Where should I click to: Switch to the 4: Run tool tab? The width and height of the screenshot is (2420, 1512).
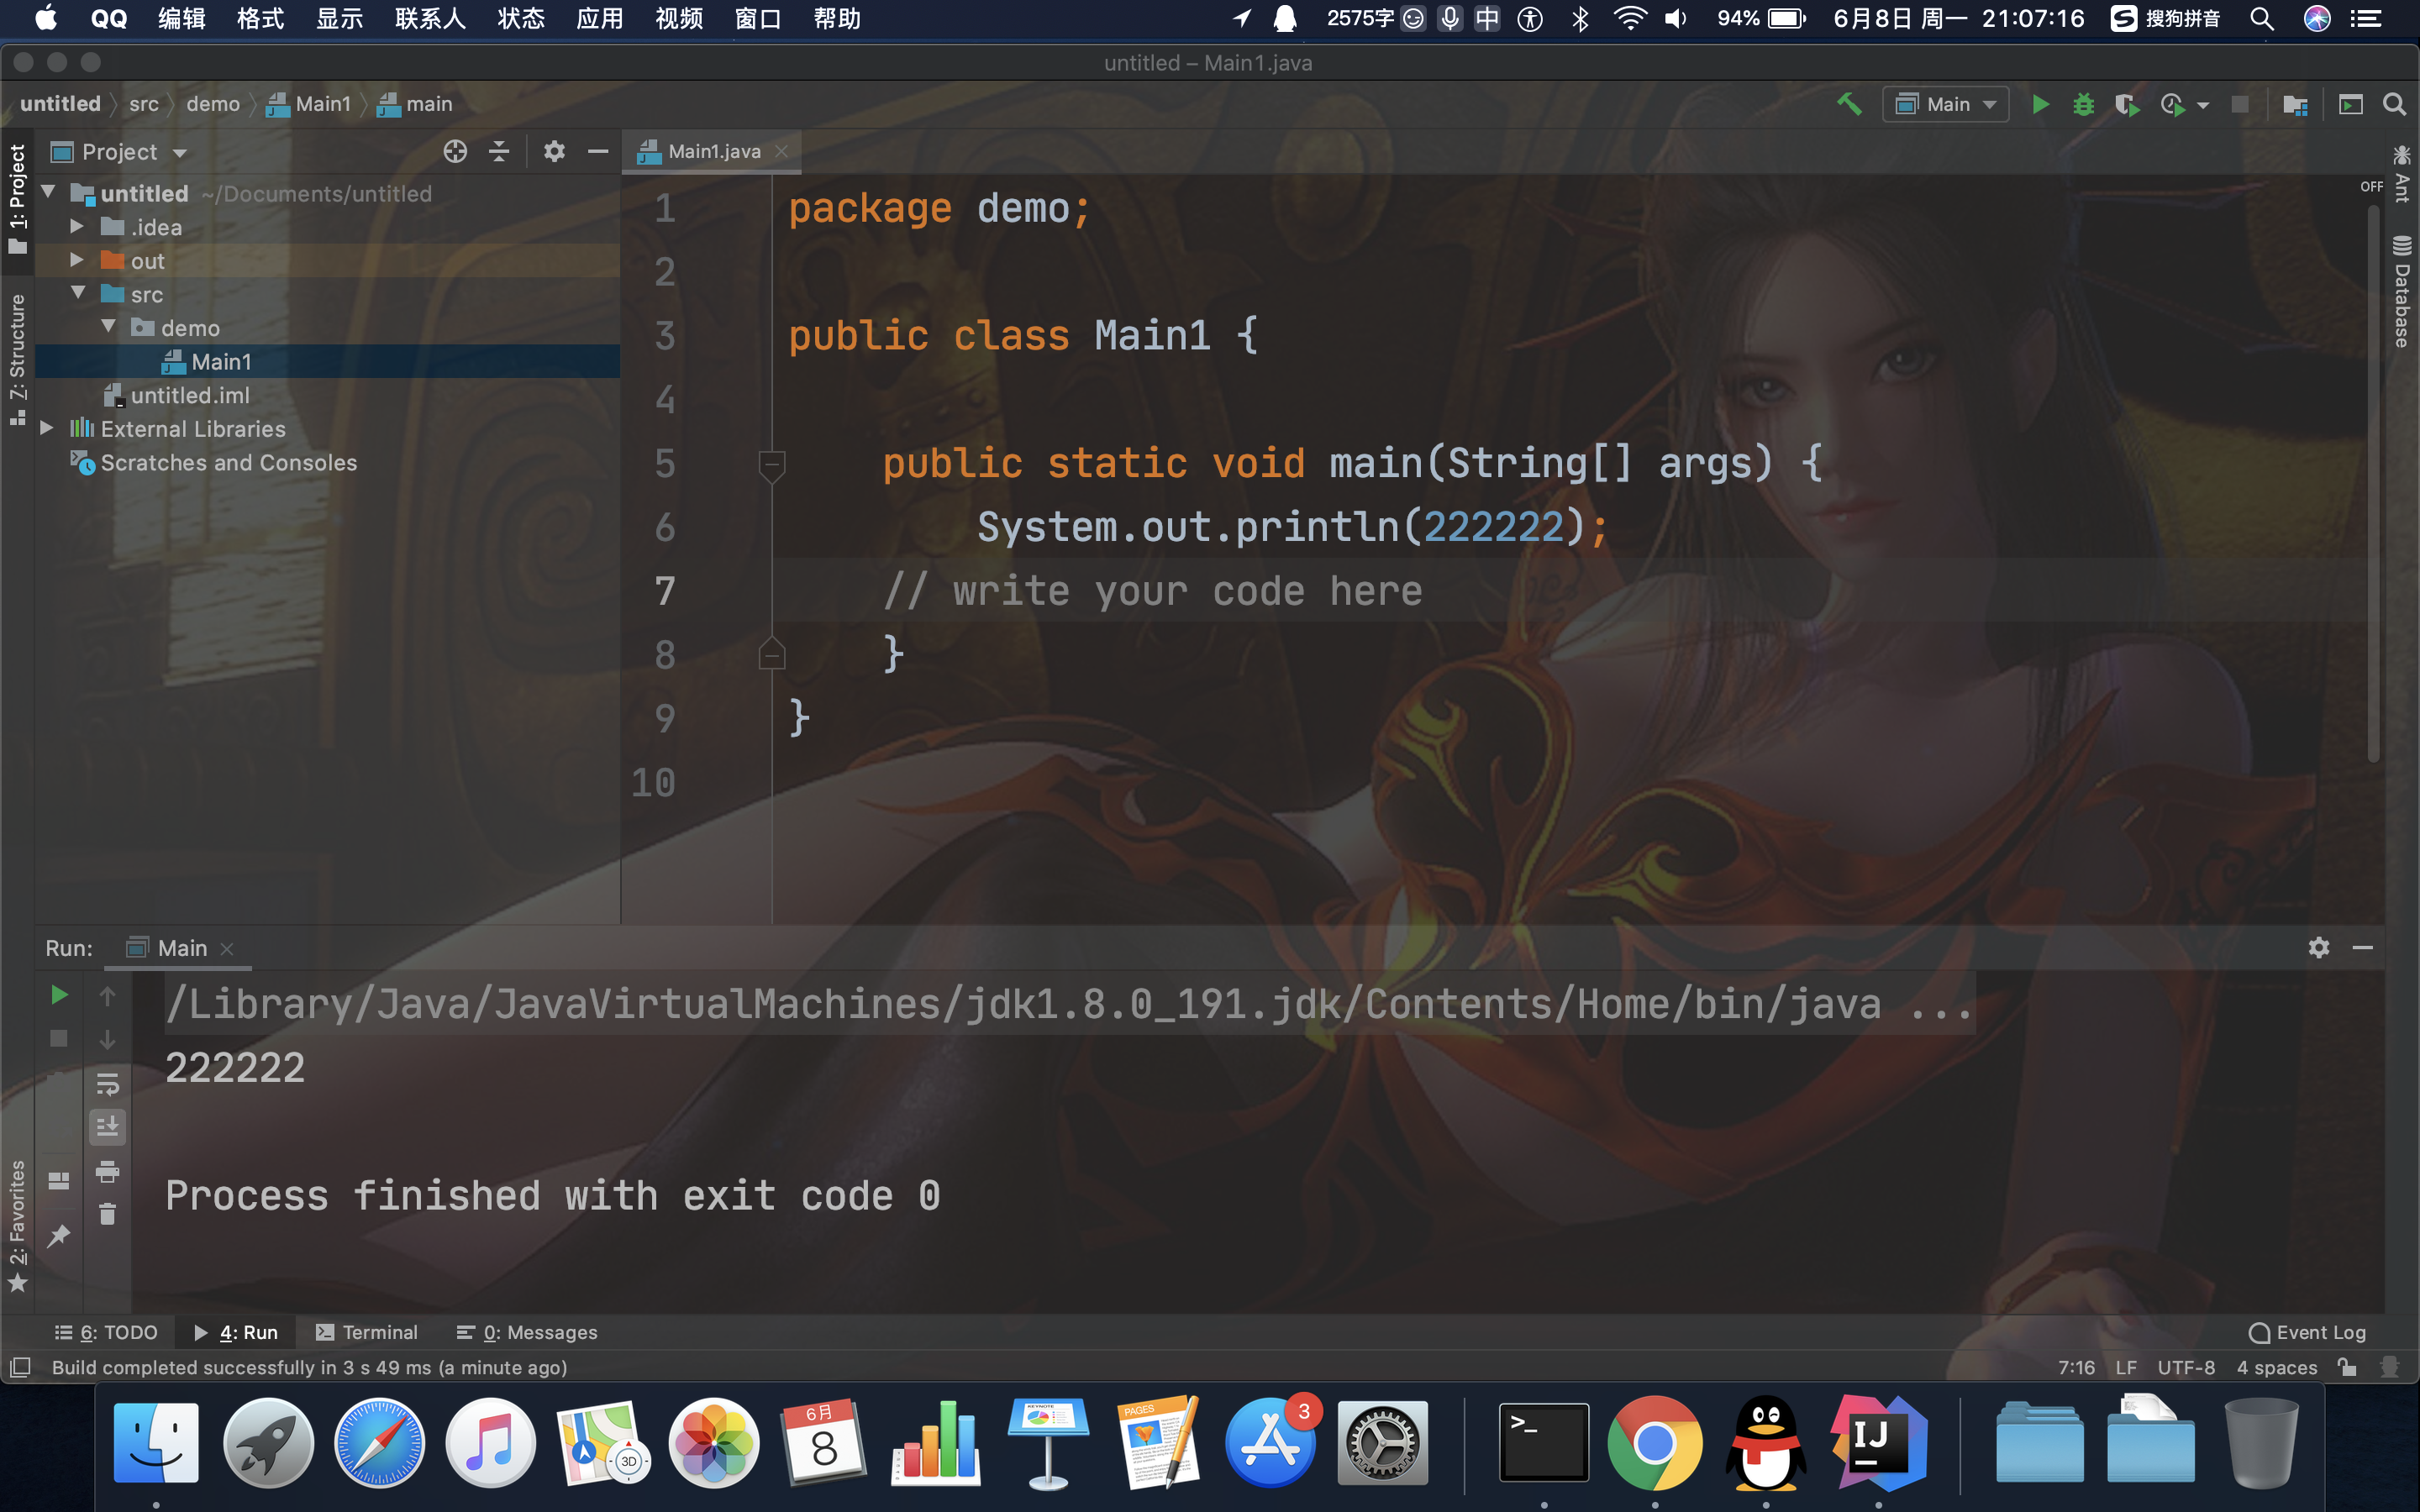point(237,1332)
